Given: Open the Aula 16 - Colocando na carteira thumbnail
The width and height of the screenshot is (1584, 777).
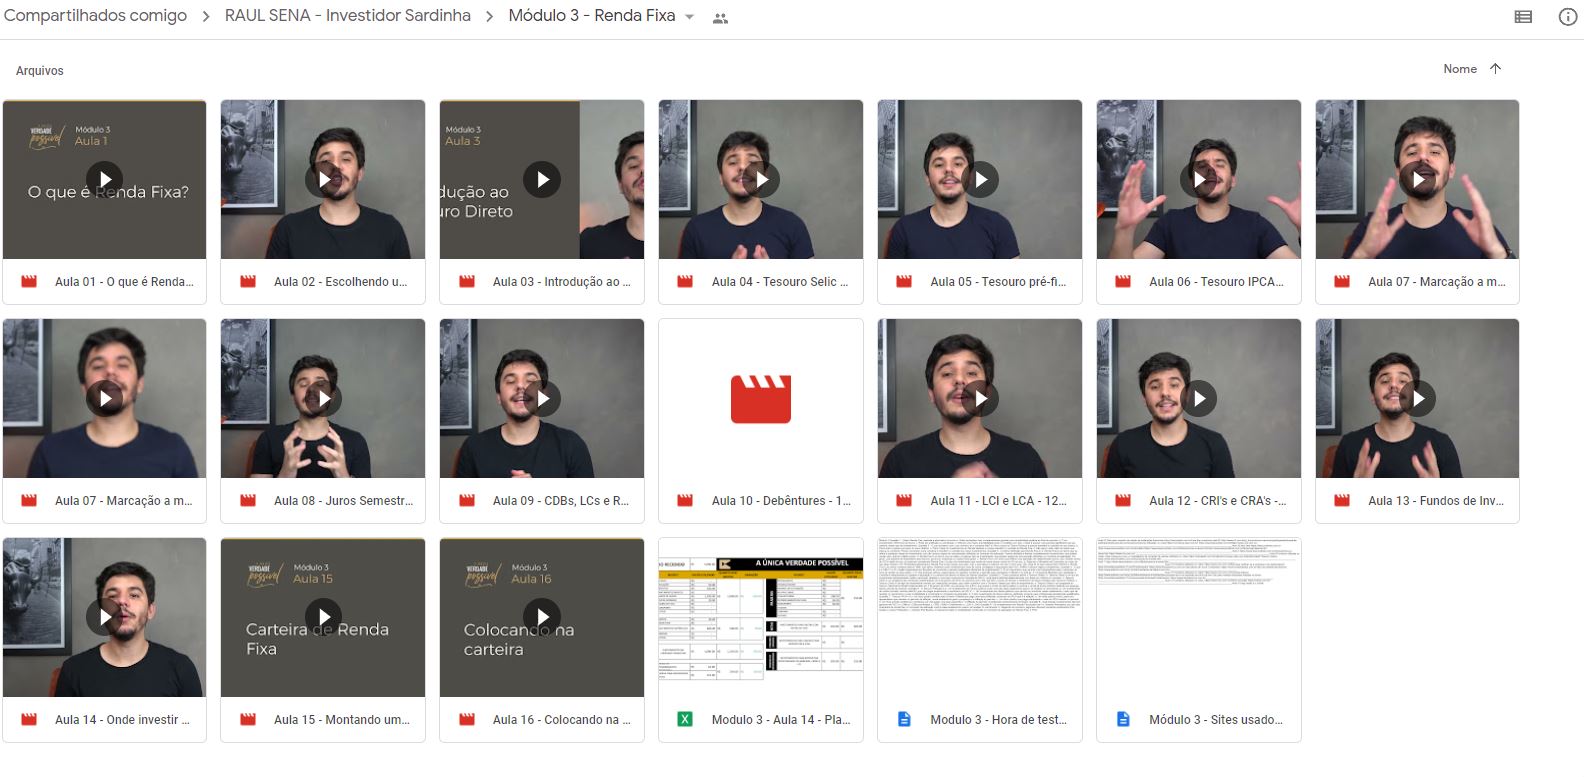Looking at the screenshot, I should click(542, 617).
